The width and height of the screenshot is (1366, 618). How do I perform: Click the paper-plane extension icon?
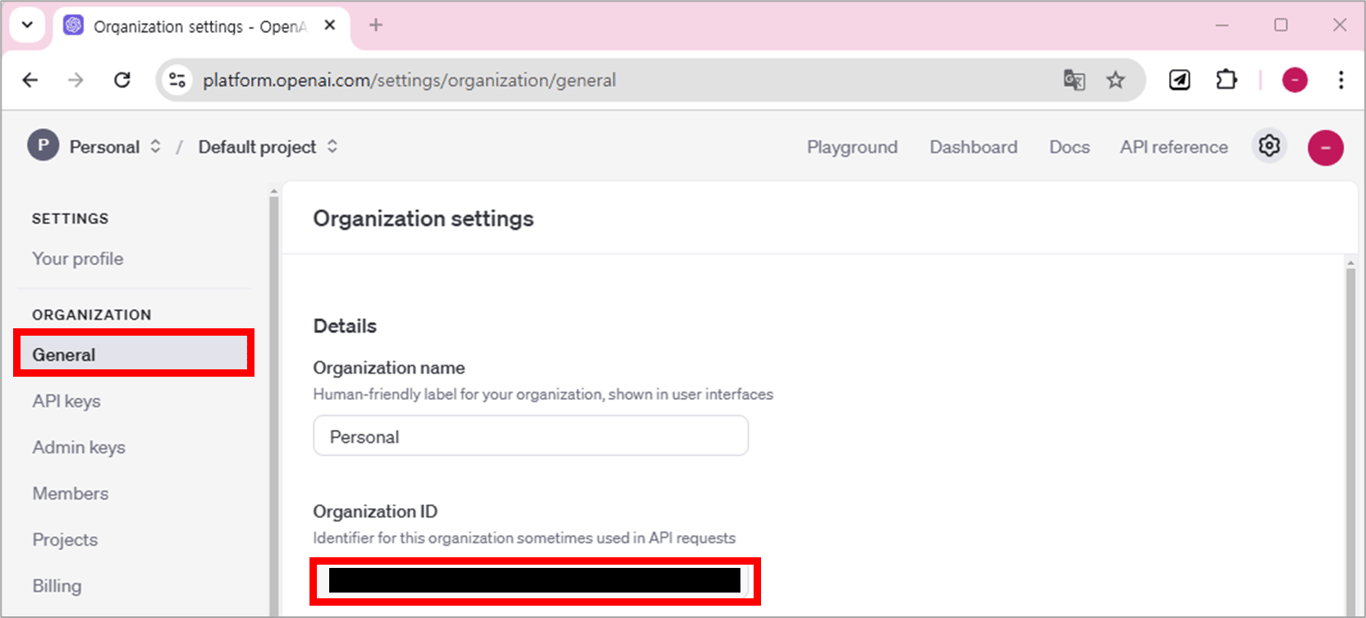[1180, 80]
